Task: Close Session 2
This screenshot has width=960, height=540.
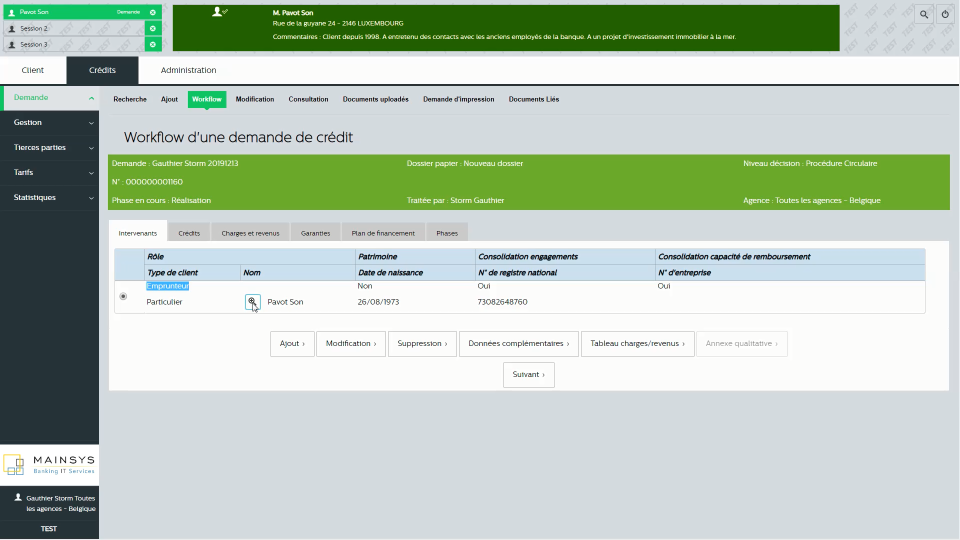Action: (x=153, y=28)
